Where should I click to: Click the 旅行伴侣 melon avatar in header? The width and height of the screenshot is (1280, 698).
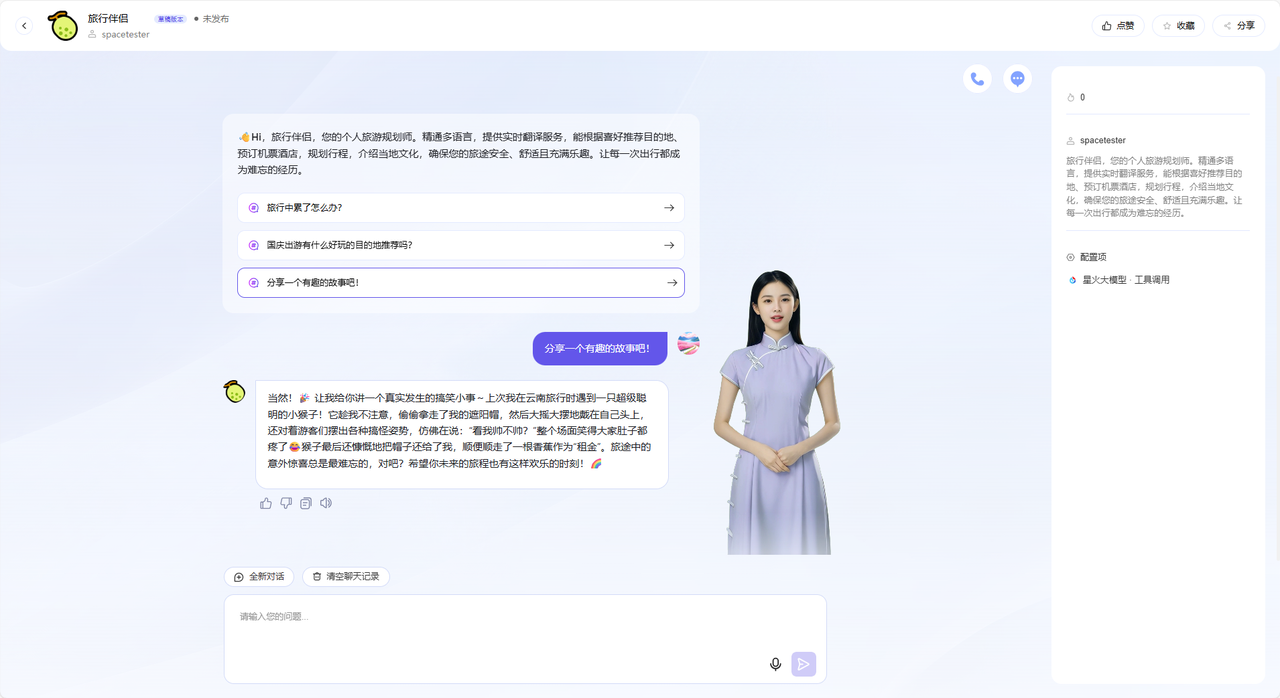coord(64,26)
